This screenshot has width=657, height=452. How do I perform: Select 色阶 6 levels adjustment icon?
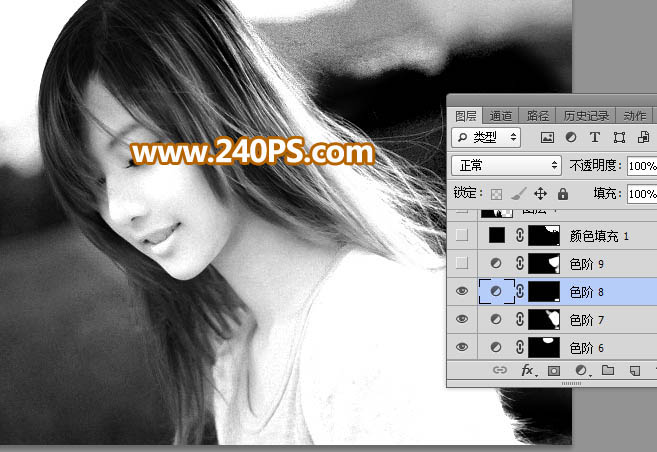[496, 347]
